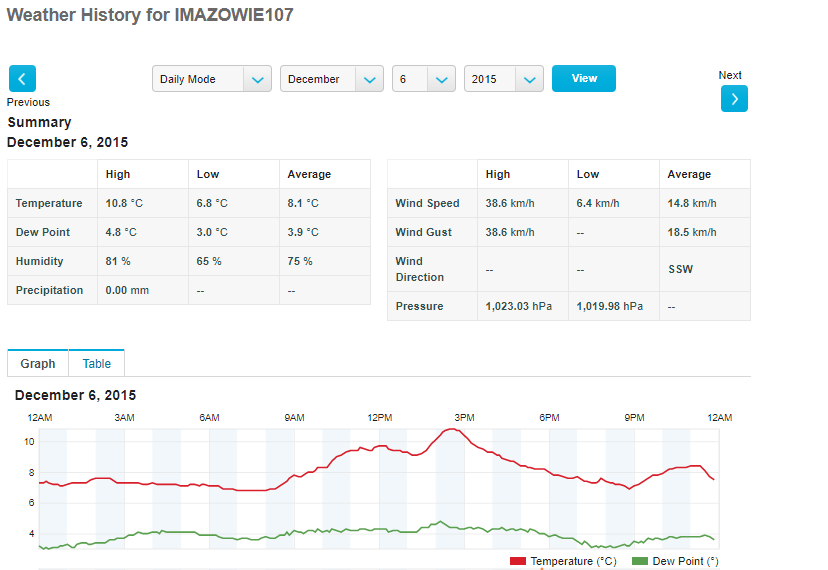Click the Wind Speed high value cell
Viewport: 828px width, 570px height.
(x=507, y=203)
